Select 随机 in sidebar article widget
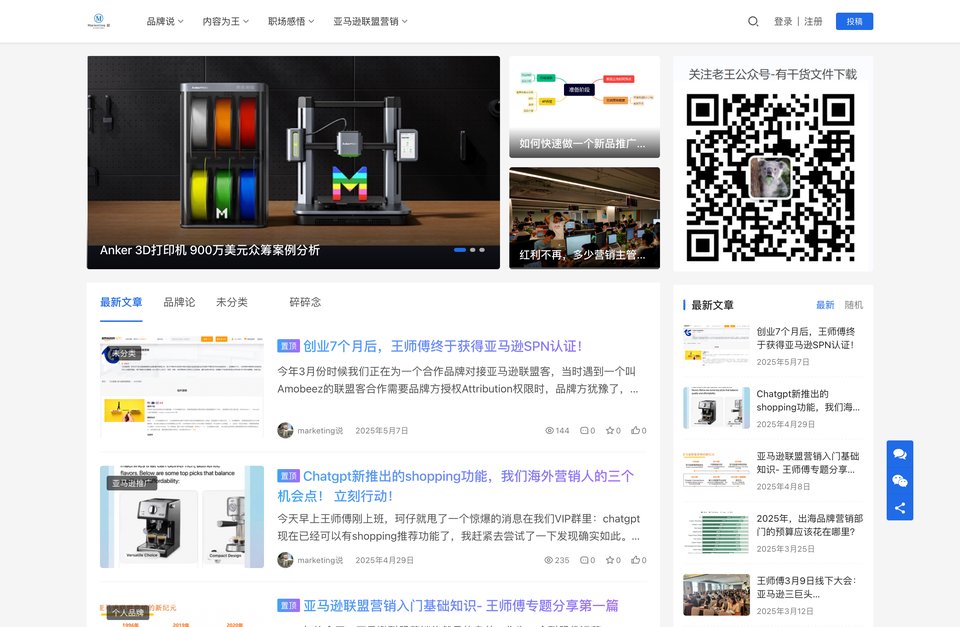 854,305
